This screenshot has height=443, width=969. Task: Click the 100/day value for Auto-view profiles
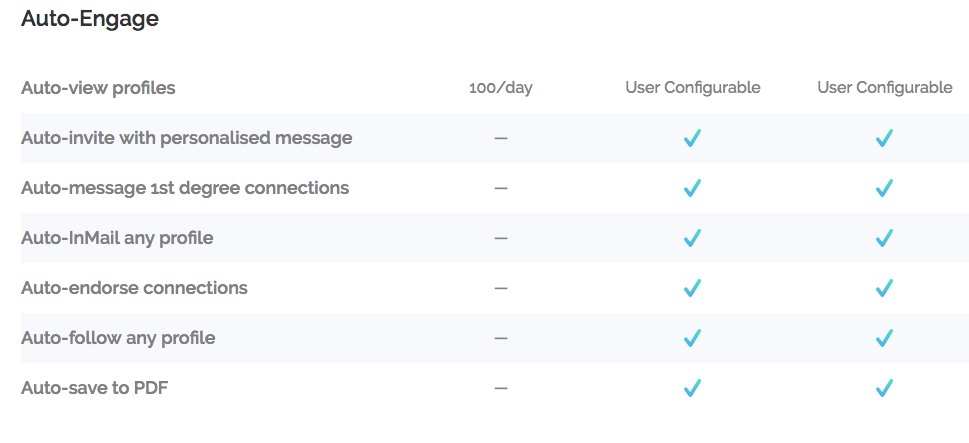coord(500,88)
